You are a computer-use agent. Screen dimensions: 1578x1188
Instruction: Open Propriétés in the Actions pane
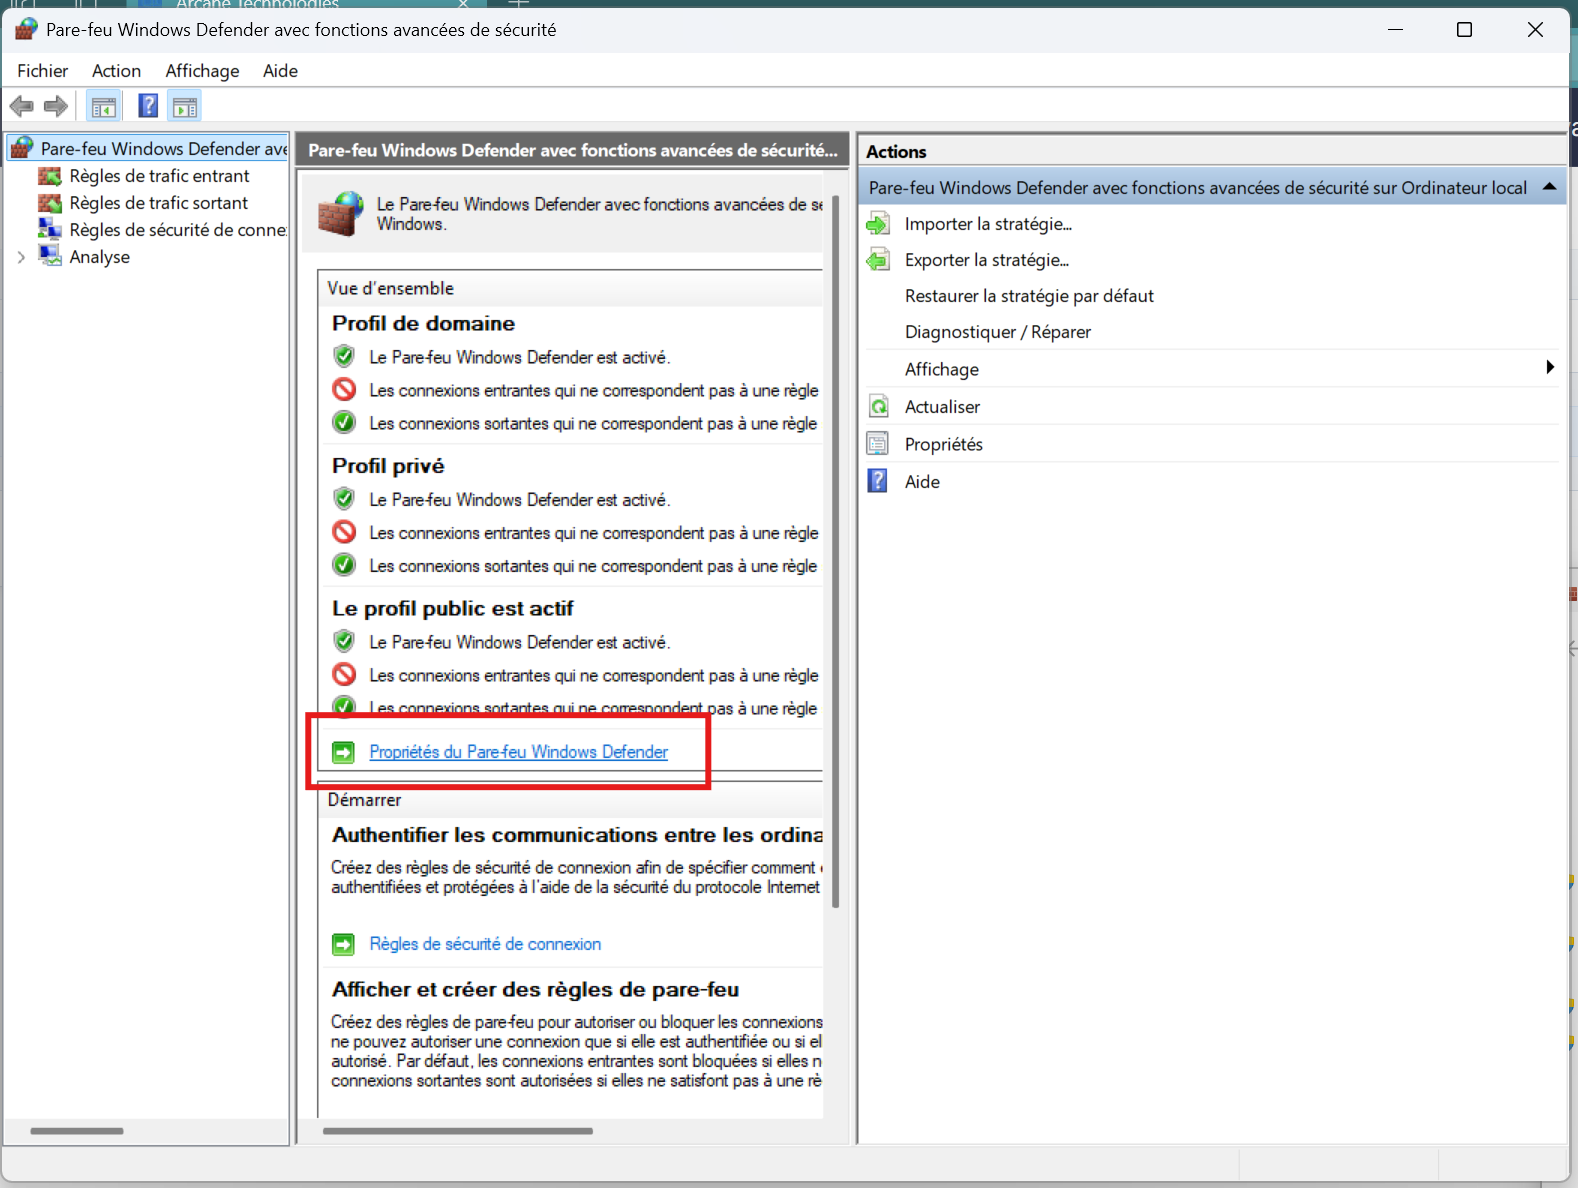click(943, 444)
